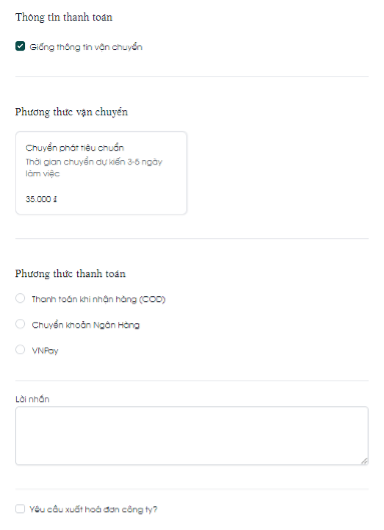Click the 'Phương thức thanh toán' heading

click(70, 273)
